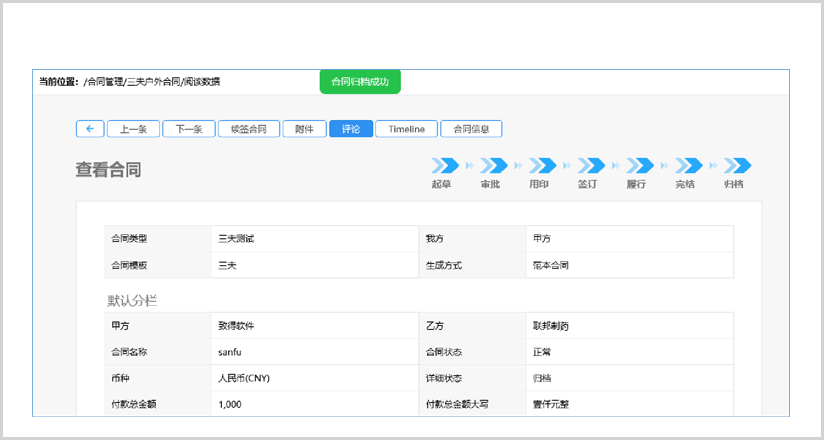Go to next record 下一条

coord(189,129)
